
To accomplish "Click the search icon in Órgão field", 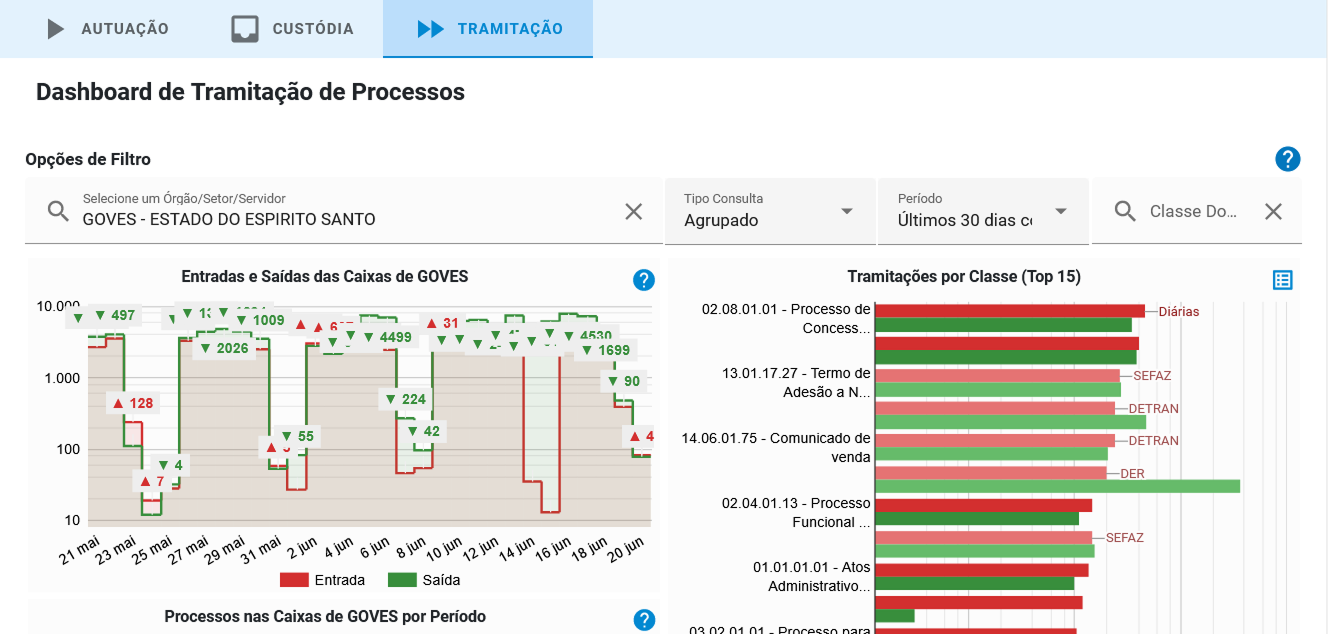I will click(59, 211).
